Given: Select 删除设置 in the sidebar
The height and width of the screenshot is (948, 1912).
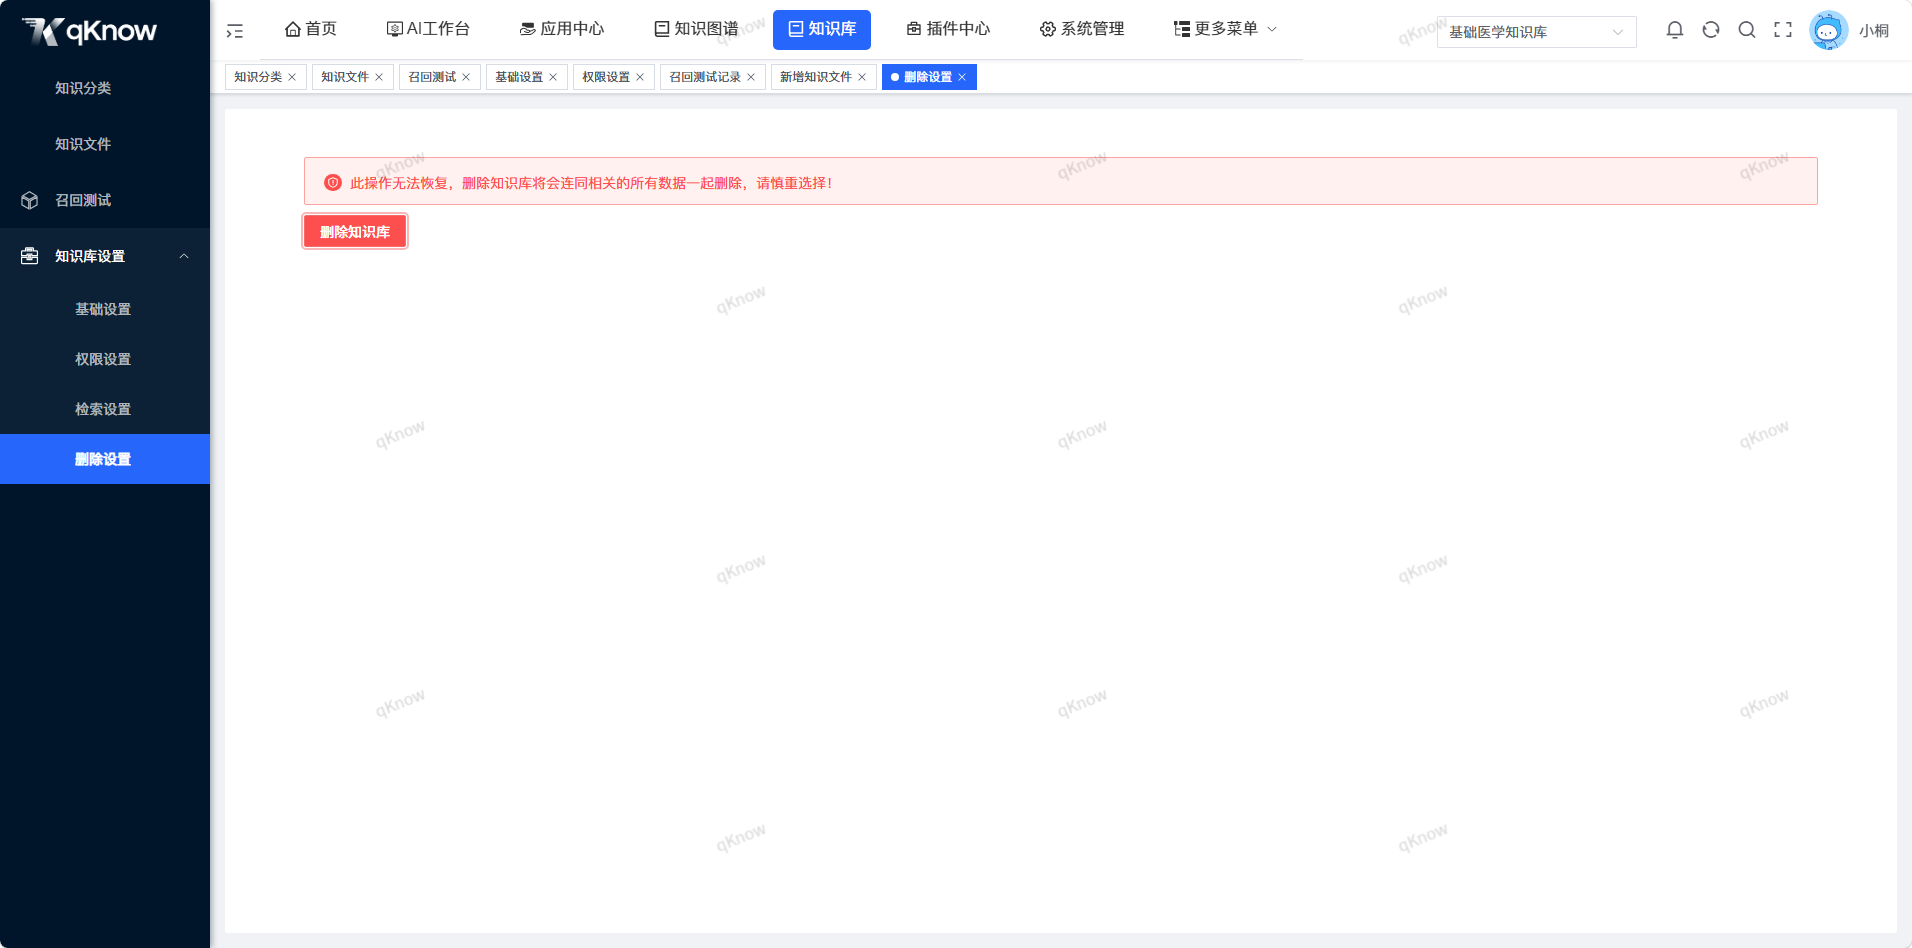Looking at the screenshot, I should pos(105,459).
